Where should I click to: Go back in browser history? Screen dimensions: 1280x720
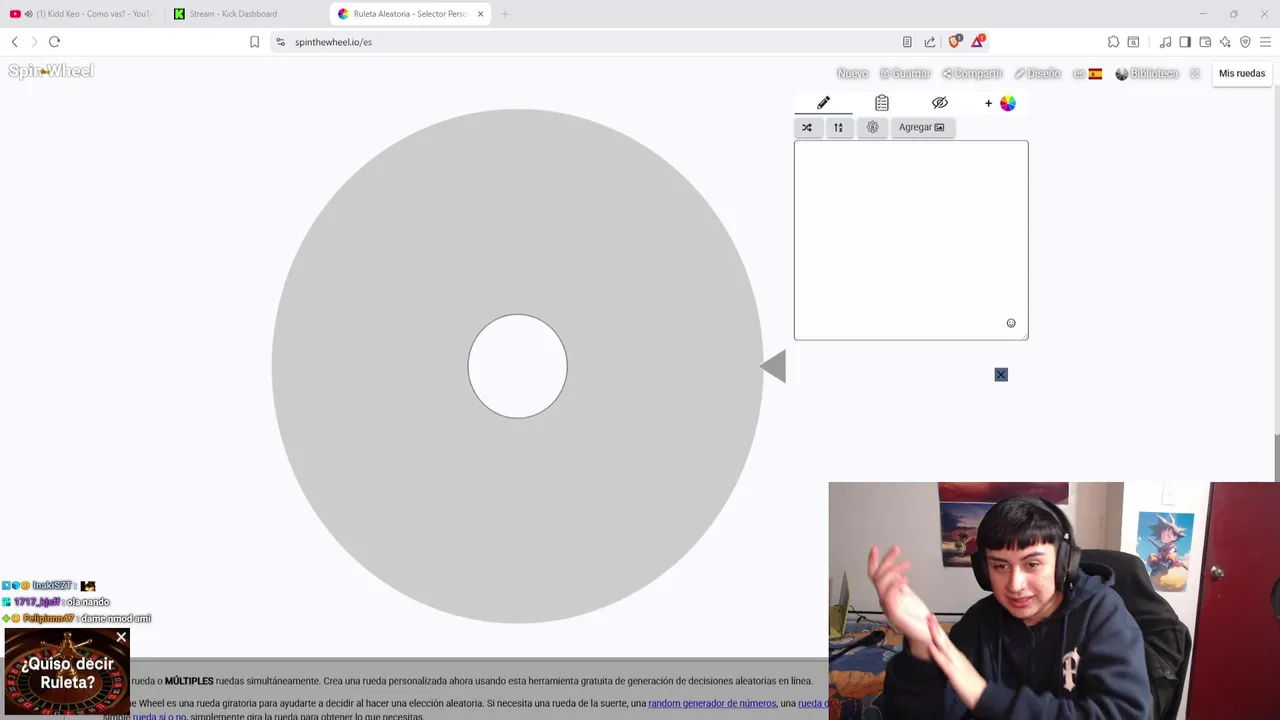click(x=14, y=42)
